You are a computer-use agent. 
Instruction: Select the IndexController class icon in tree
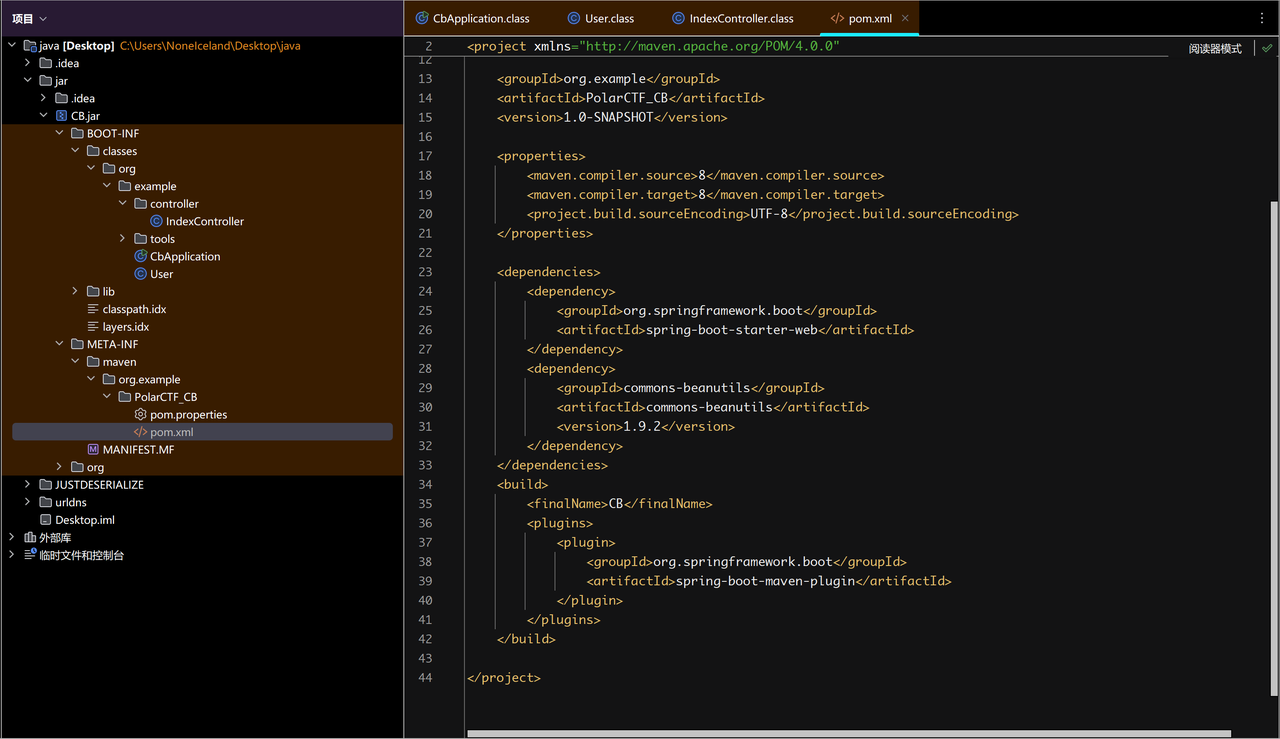click(x=156, y=221)
